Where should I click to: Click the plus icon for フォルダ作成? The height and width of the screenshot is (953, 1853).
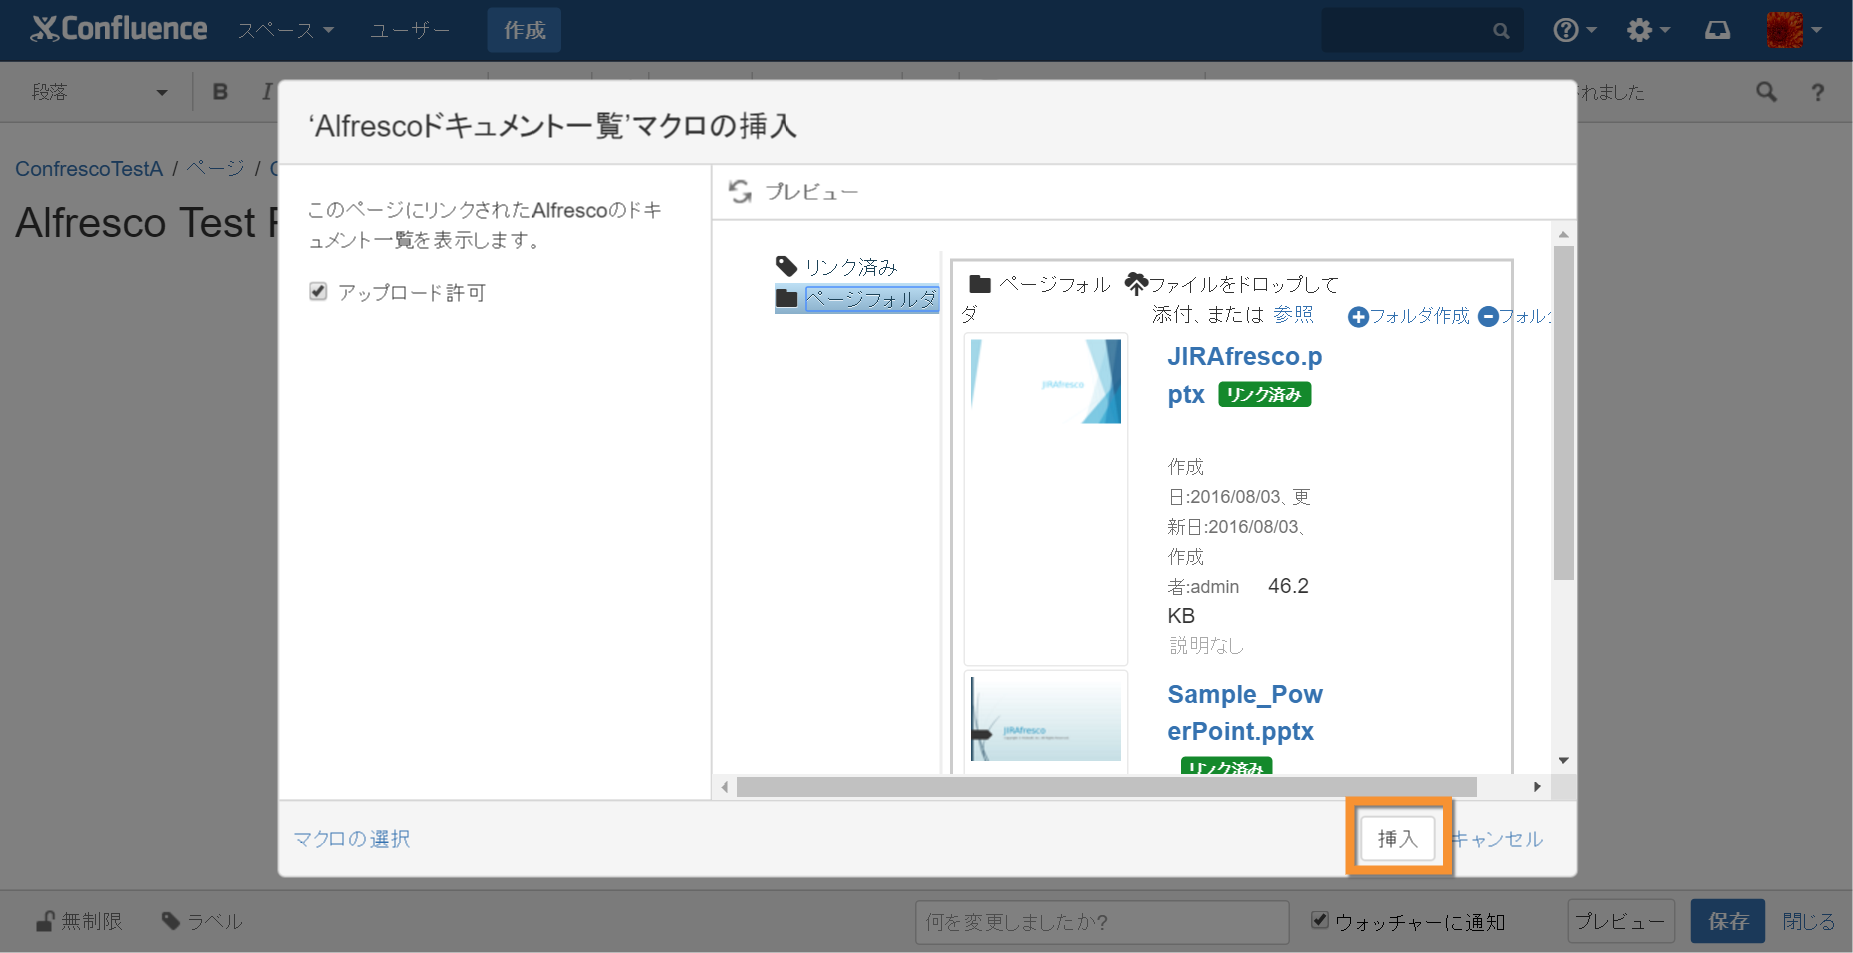(x=1358, y=317)
